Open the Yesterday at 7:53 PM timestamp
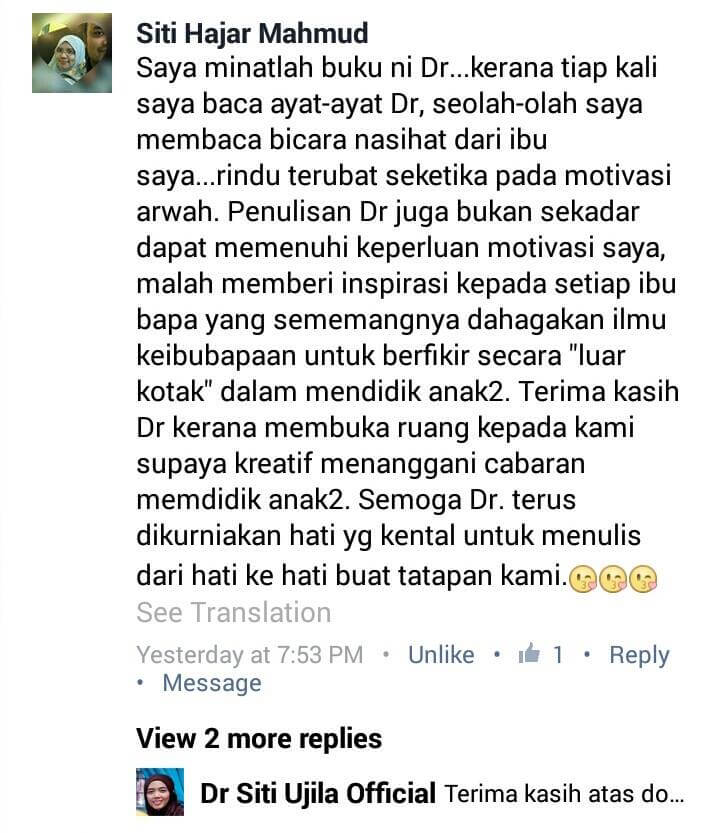Screen dimensions: 720x833 [x=250, y=655]
